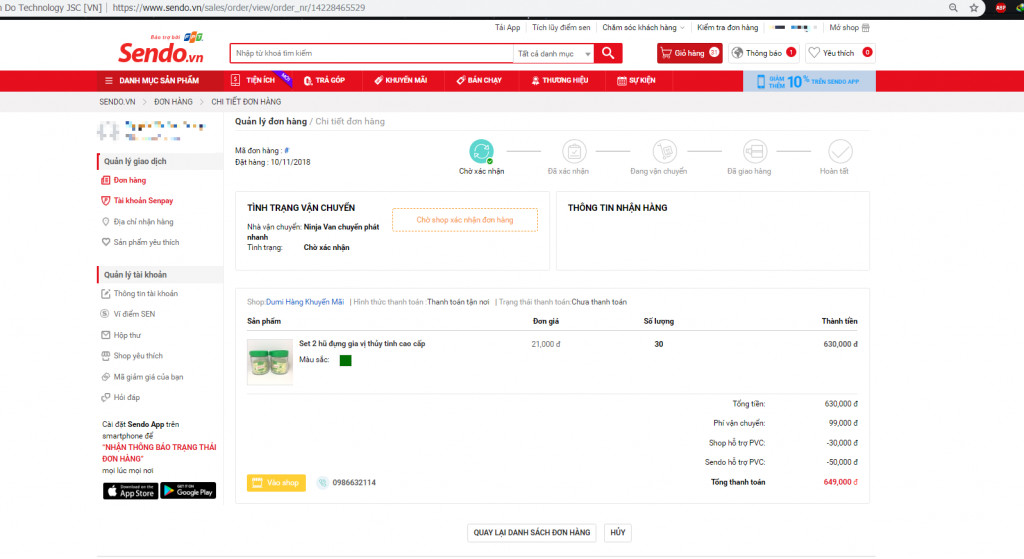Expand the Tất cả danh mục dropdown
The height and width of the screenshot is (559, 1024).
tap(553, 53)
